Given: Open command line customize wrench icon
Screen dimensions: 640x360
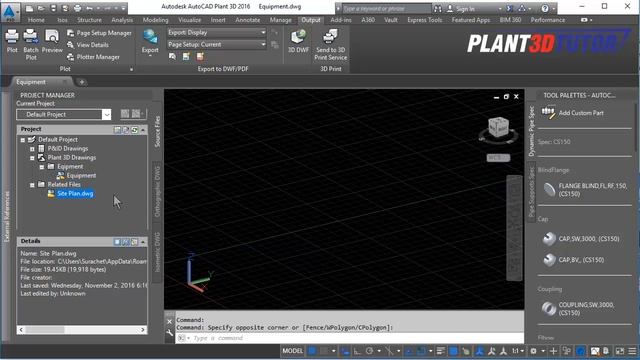Looking at the screenshot, I should (x=169, y=333).
